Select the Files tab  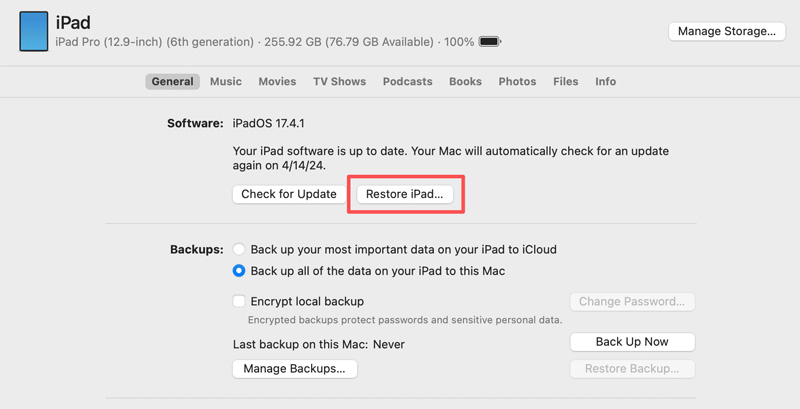coord(565,82)
